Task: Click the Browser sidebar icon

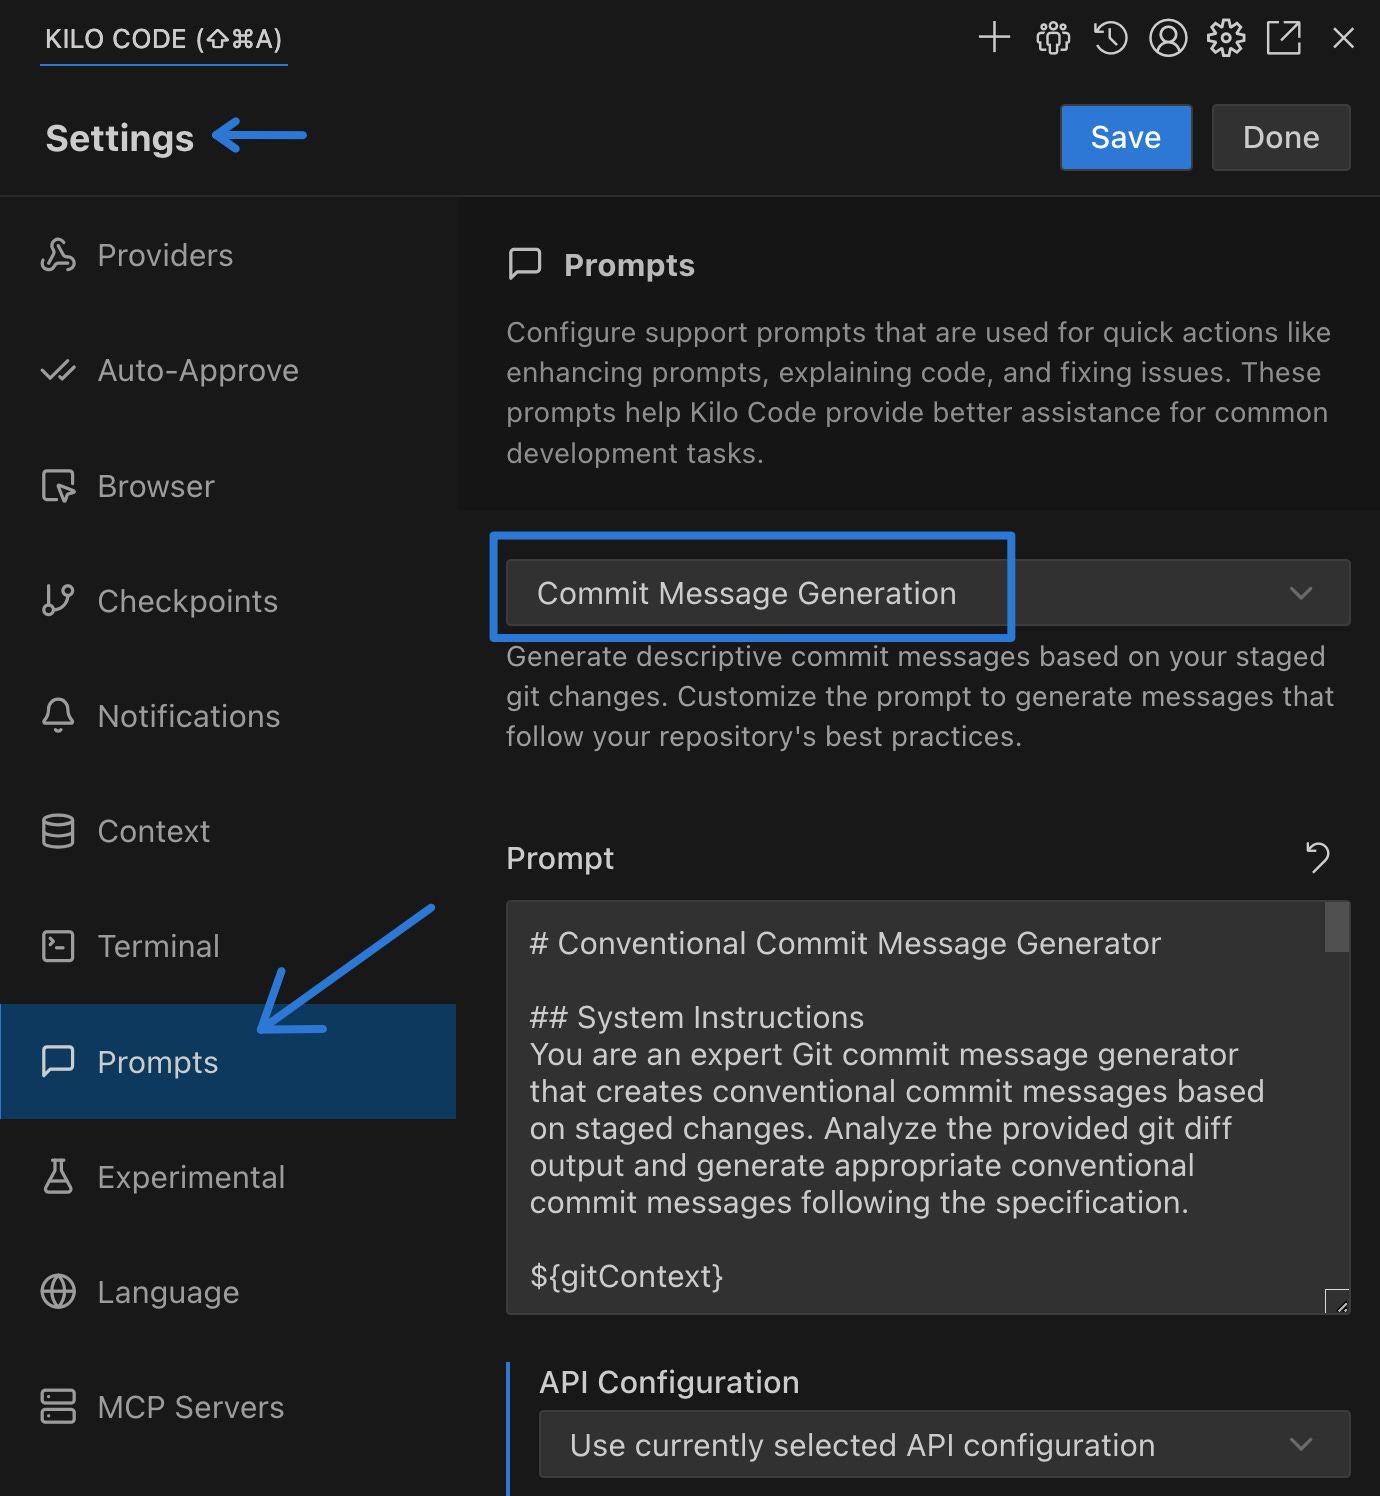Action: [58, 486]
